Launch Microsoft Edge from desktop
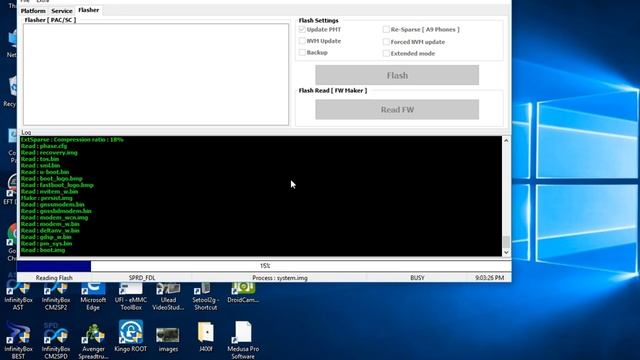The width and height of the screenshot is (640, 360). pos(93,297)
